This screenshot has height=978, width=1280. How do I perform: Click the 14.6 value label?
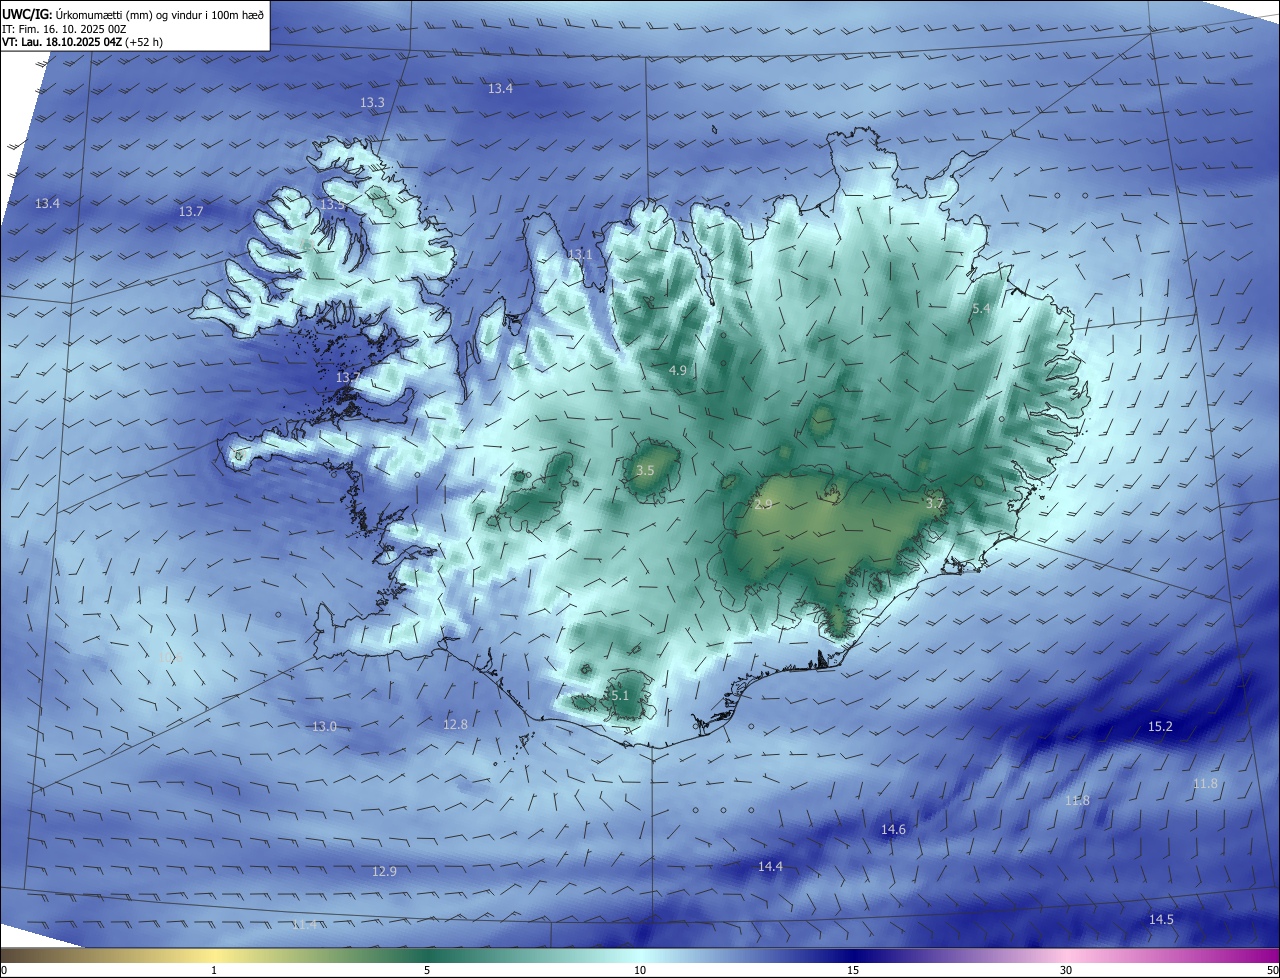pyautogui.click(x=893, y=830)
